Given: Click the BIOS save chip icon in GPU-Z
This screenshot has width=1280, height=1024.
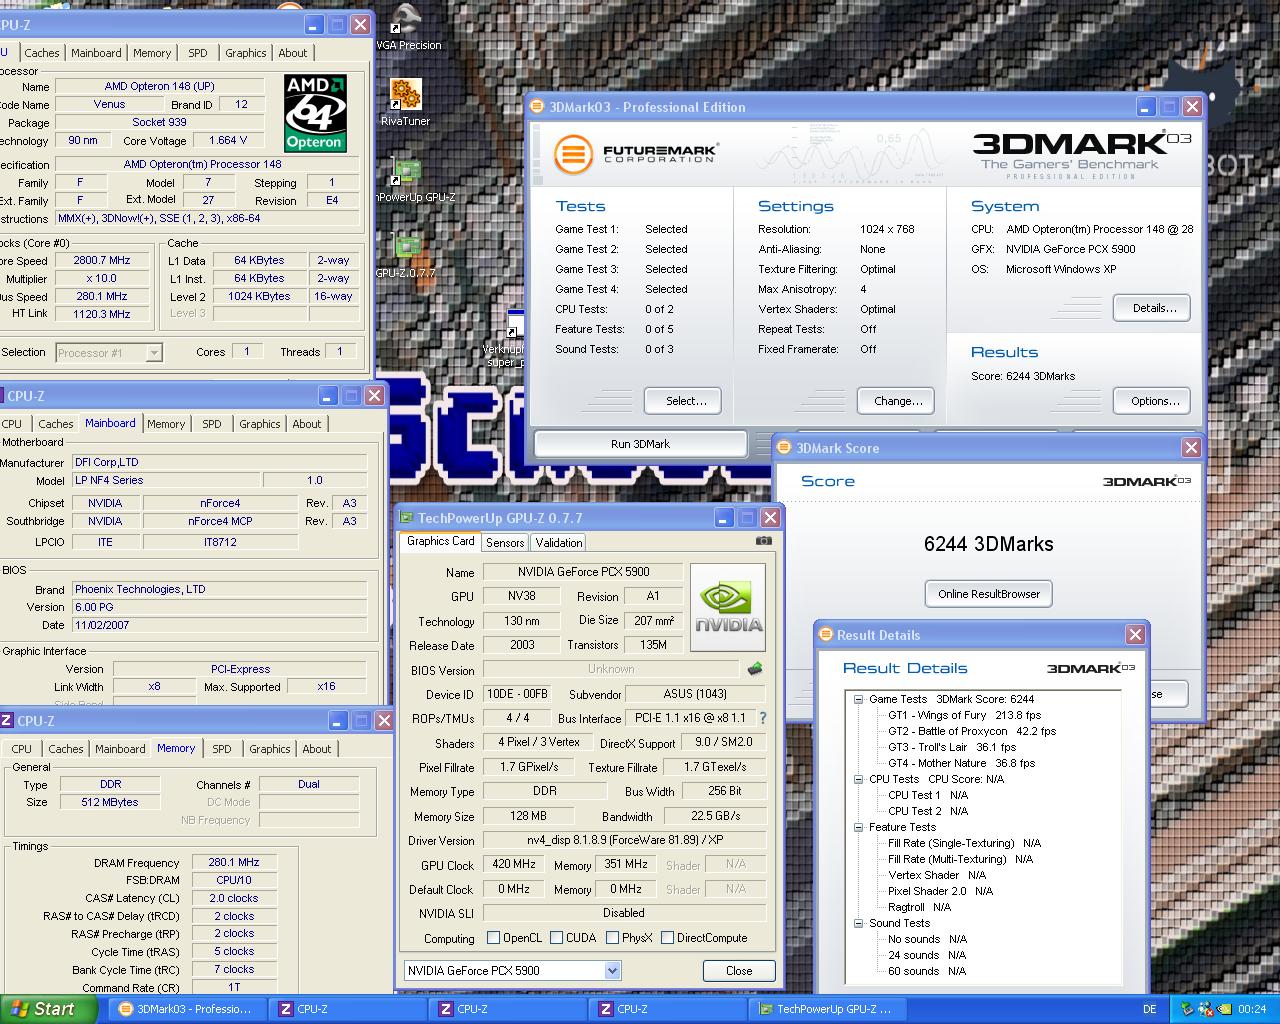Looking at the screenshot, I should pos(755,669).
